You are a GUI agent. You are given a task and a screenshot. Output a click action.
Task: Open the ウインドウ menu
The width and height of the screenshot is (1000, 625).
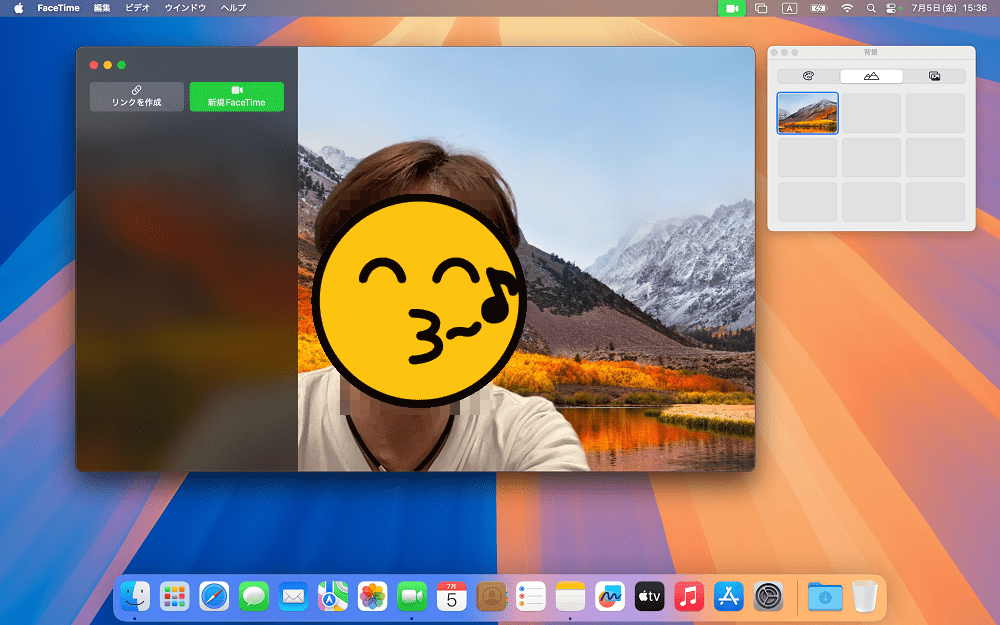[185, 8]
